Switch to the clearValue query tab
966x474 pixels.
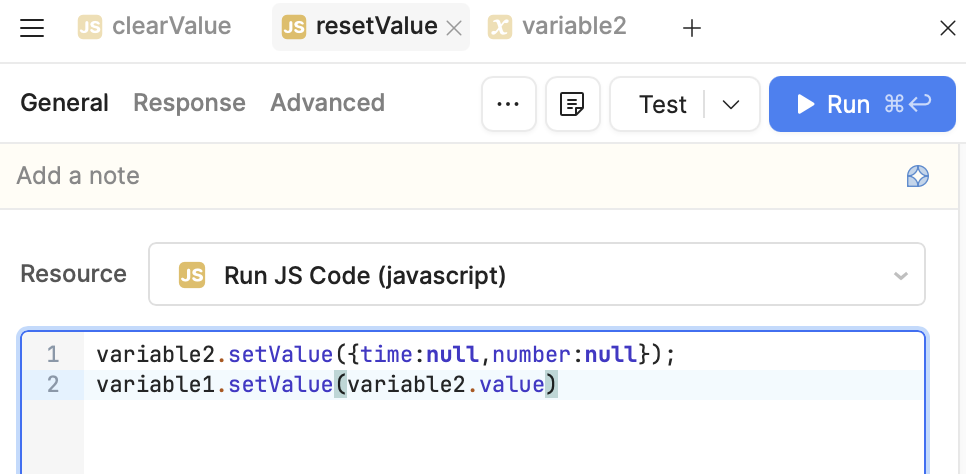click(155, 27)
